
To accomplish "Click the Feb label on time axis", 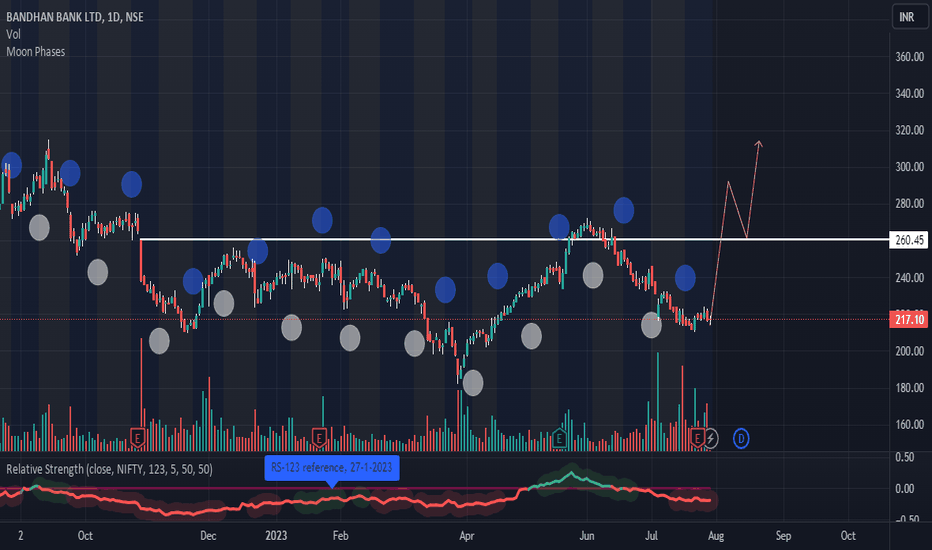I will pyautogui.click(x=341, y=536).
